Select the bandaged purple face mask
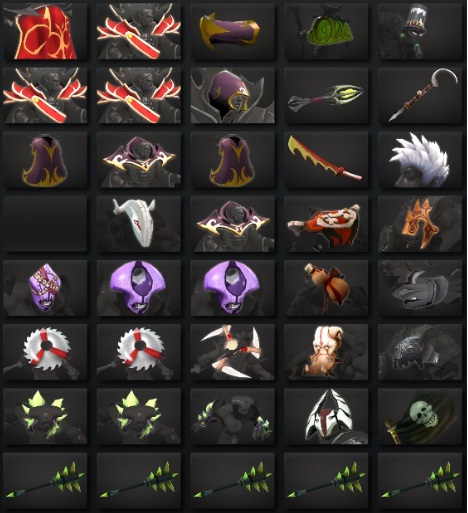The width and height of the screenshot is (468, 513). click(45, 288)
